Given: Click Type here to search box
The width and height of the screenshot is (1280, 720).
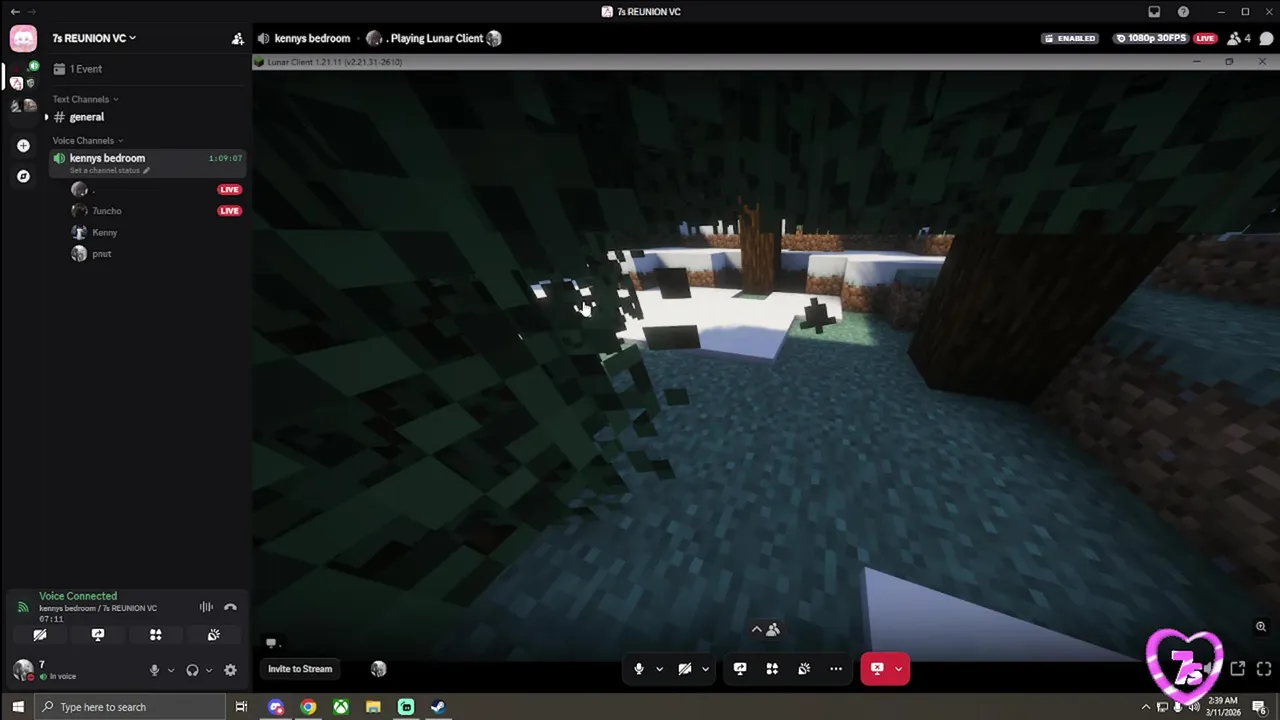Looking at the screenshot, I should 130,707.
